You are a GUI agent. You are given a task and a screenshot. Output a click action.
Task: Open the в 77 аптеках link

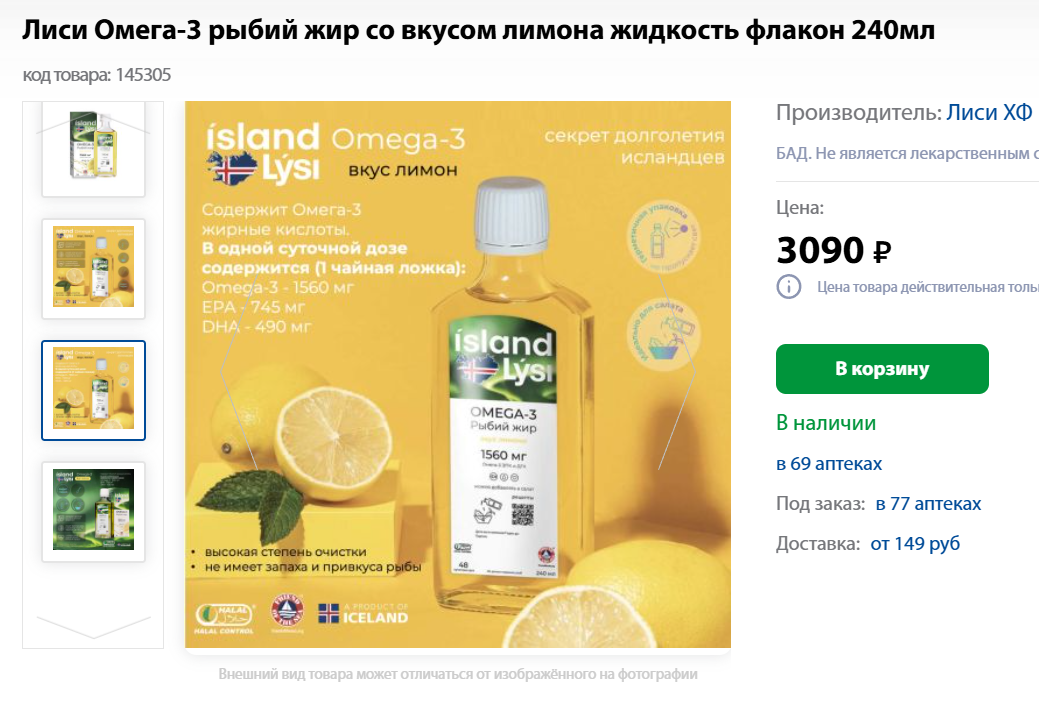tap(928, 503)
